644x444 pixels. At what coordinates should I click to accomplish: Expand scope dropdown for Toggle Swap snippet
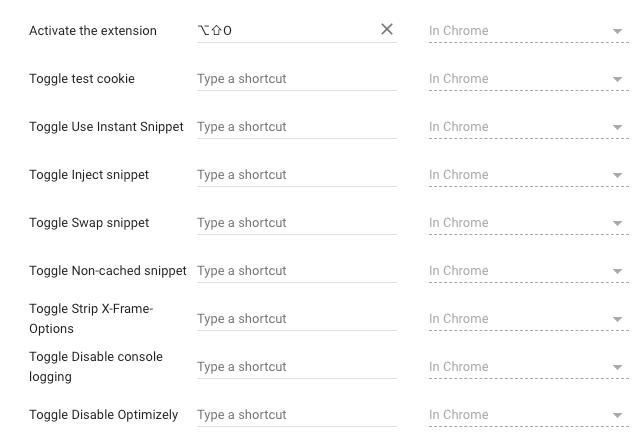point(529,223)
